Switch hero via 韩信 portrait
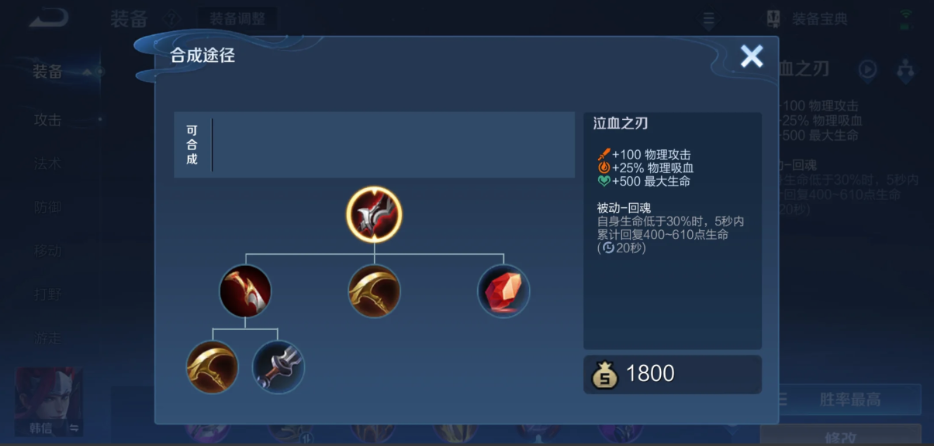 click(x=49, y=401)
